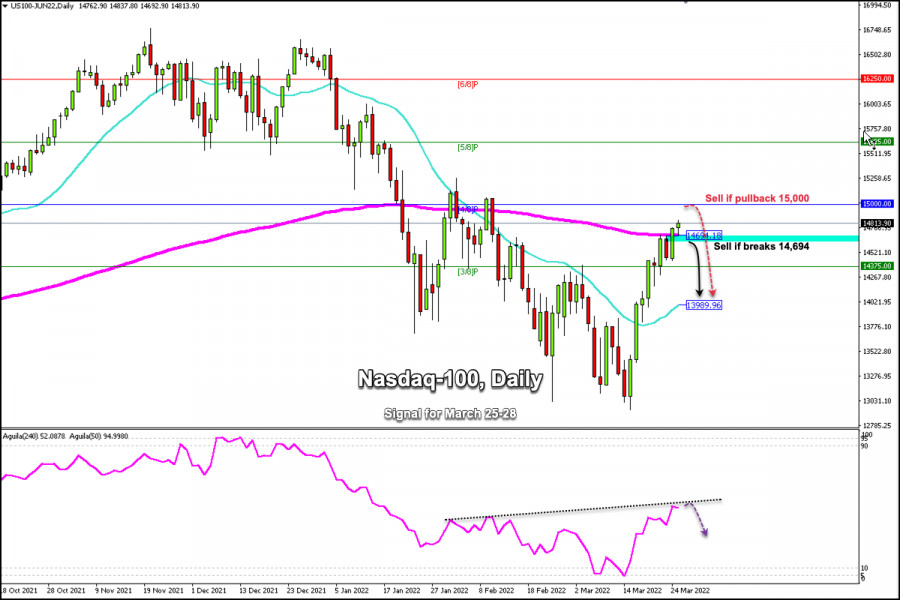Click the 17 Jan 2022 date label

click(x=401, y=590)
